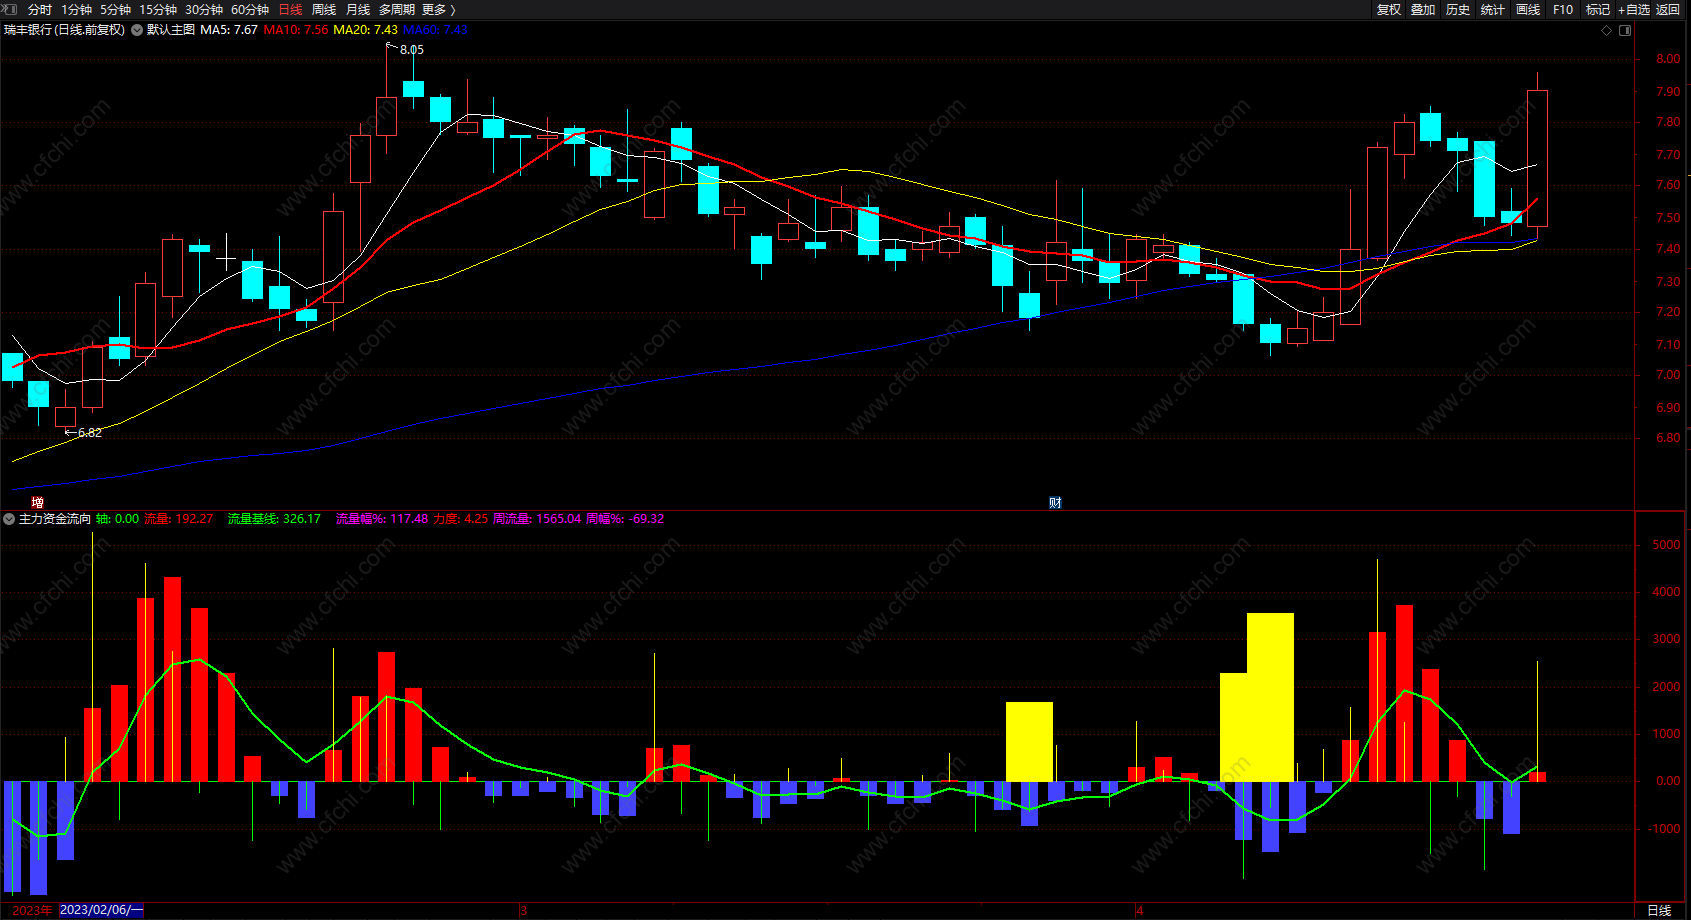1691x920 pixels.
Task: Click the 8.00 price axis label
Action: click(x=1668, y=59)
